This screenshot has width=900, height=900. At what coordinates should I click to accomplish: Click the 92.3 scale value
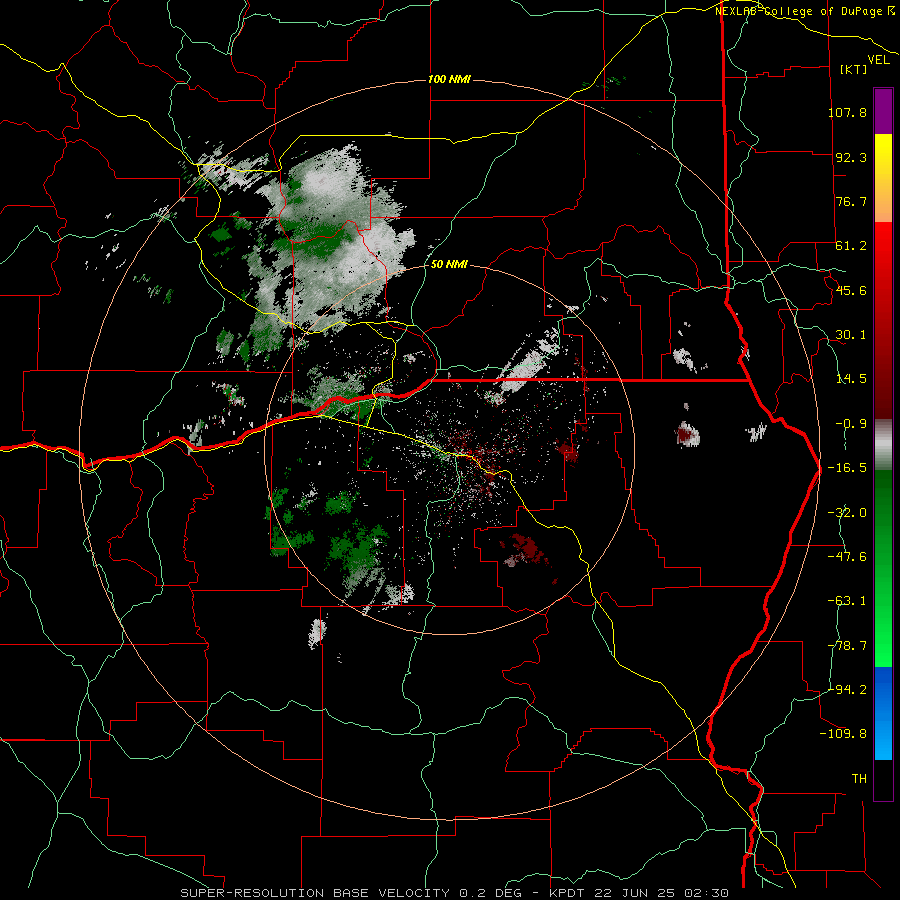tap(851, 157)
